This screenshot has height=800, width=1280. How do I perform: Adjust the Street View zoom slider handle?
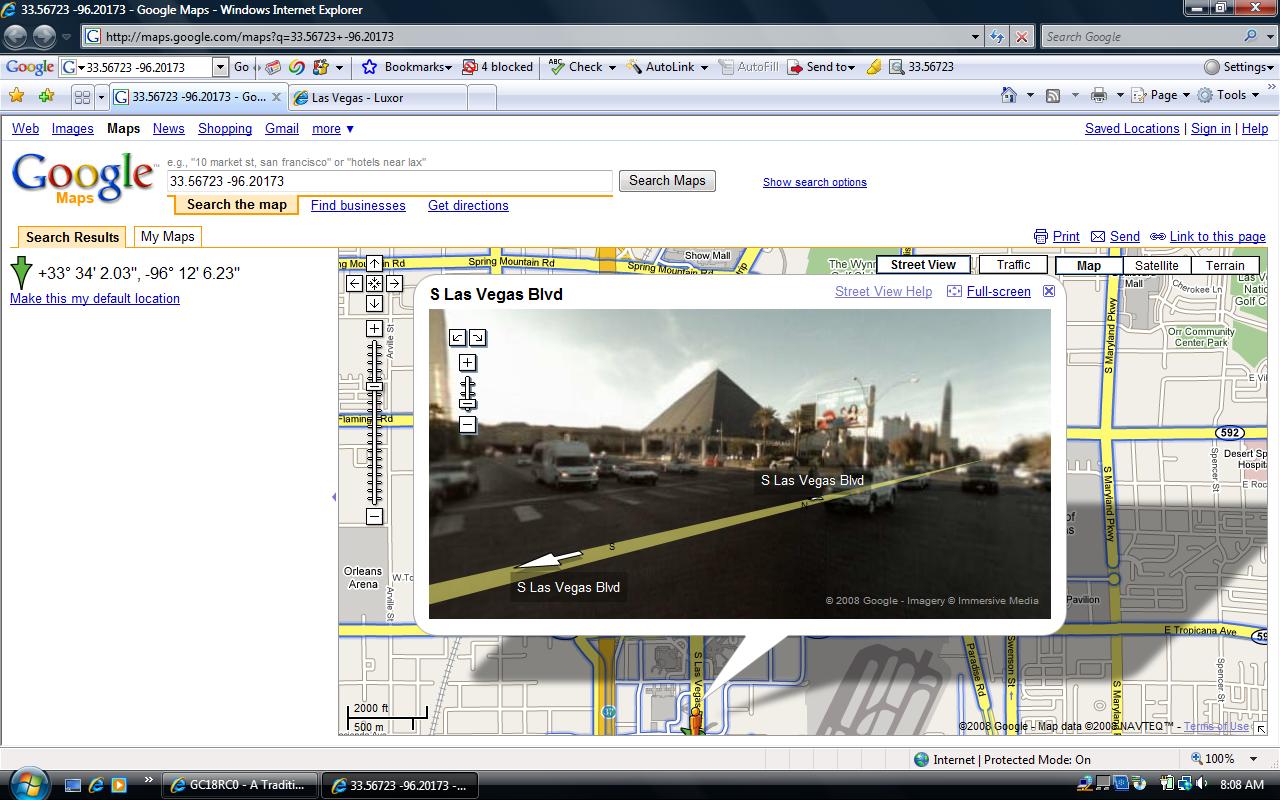pyautogui.click(x=467, y=404)
